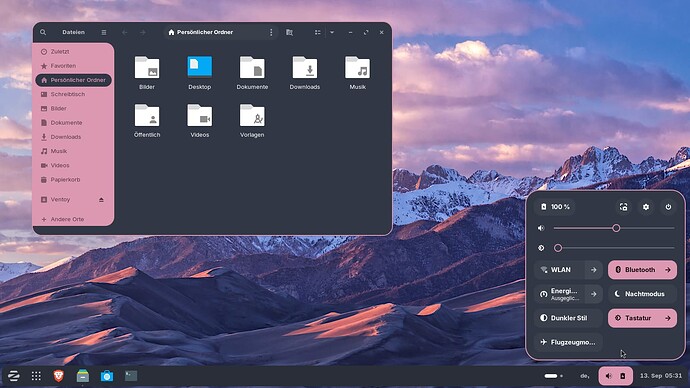Toggle WLAN on or off
690x388 pixels.
point(560,270)
